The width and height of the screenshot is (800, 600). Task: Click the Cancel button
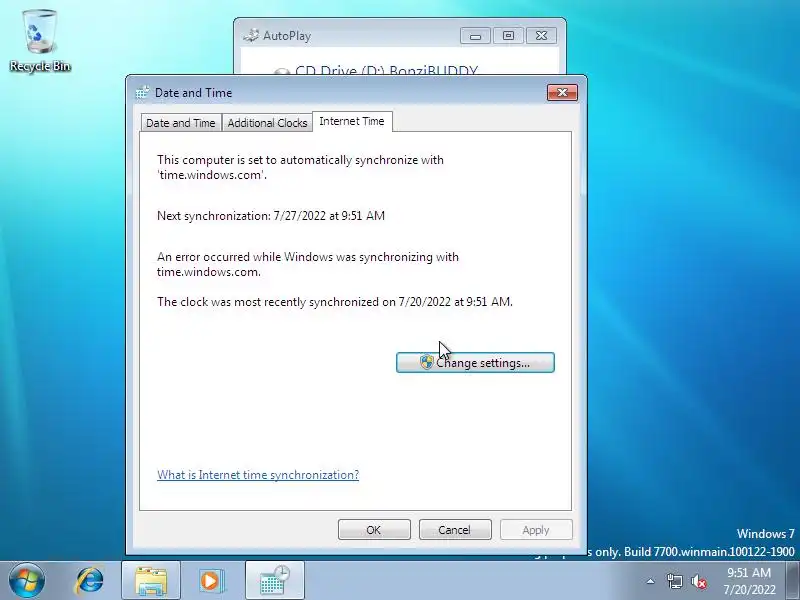click(x=455, y=530)
